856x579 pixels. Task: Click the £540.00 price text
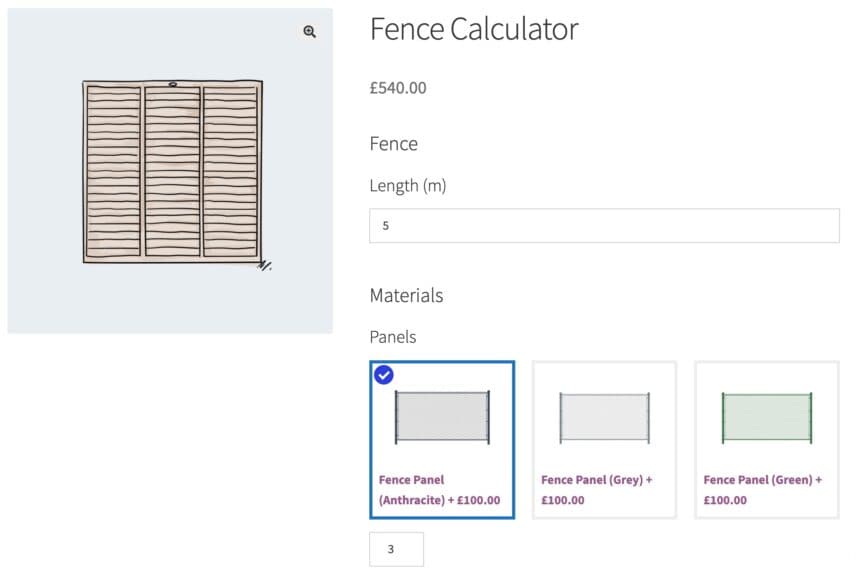tap(397, 88)
